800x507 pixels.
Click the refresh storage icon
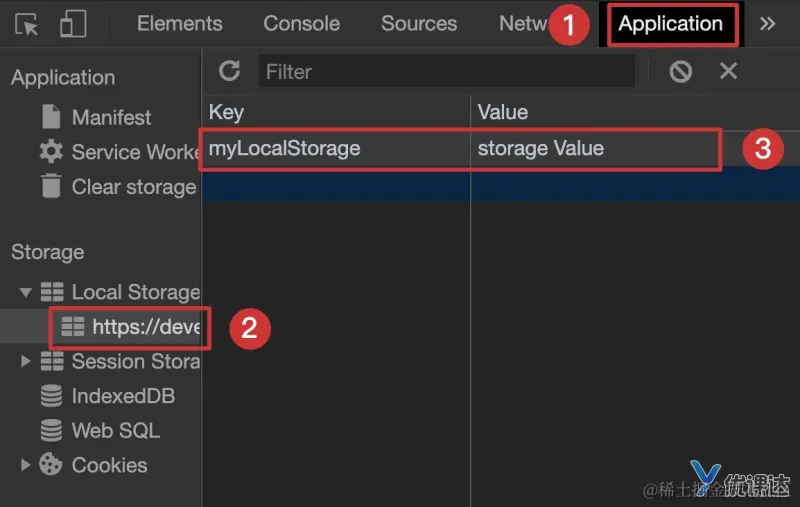[x=230, y=71]
